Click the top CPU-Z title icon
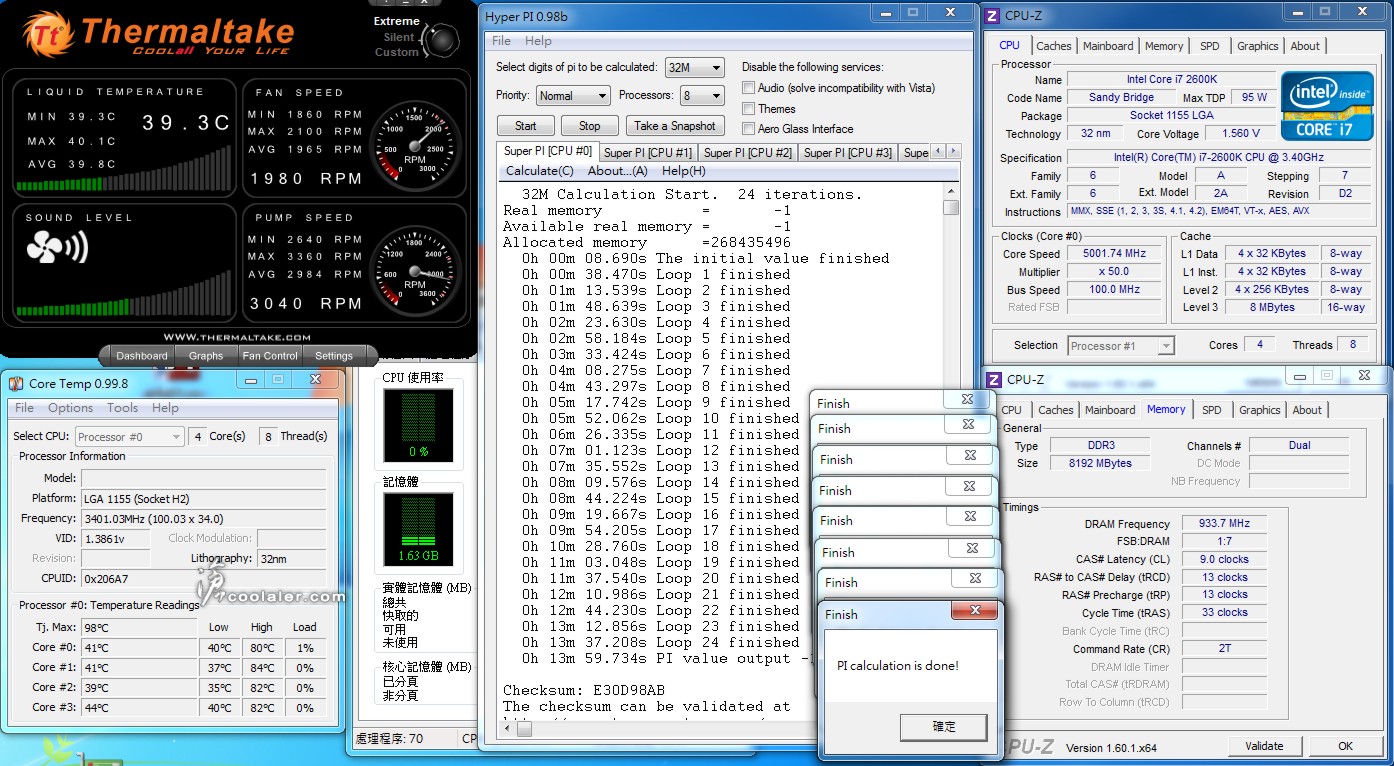The width and height of the screenshot is (1394, 766). pyautogui.click(x=992, y=15)
